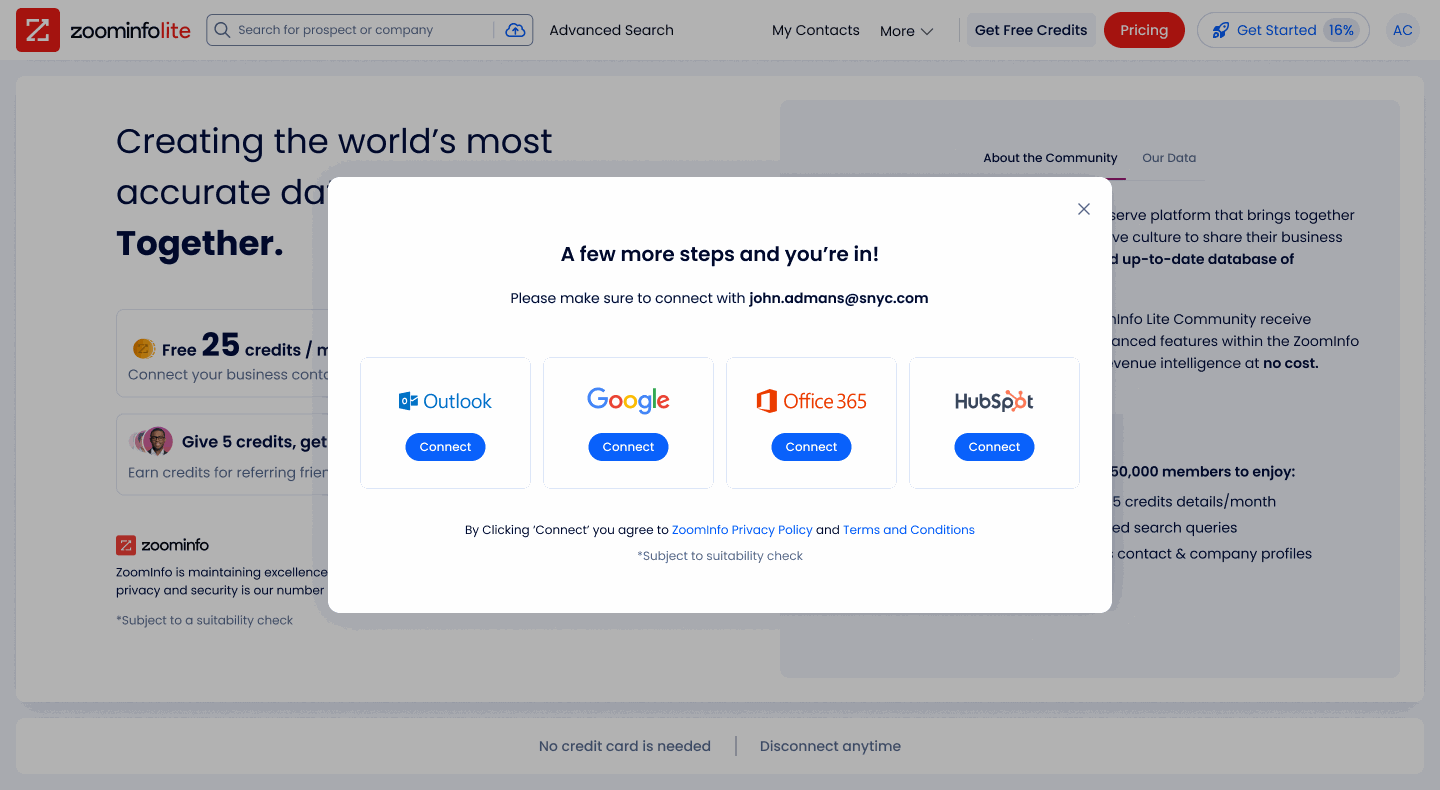Click the referral avatar photo icon
The height and width of the screenshot is (790, 1440).
point(156,441)
